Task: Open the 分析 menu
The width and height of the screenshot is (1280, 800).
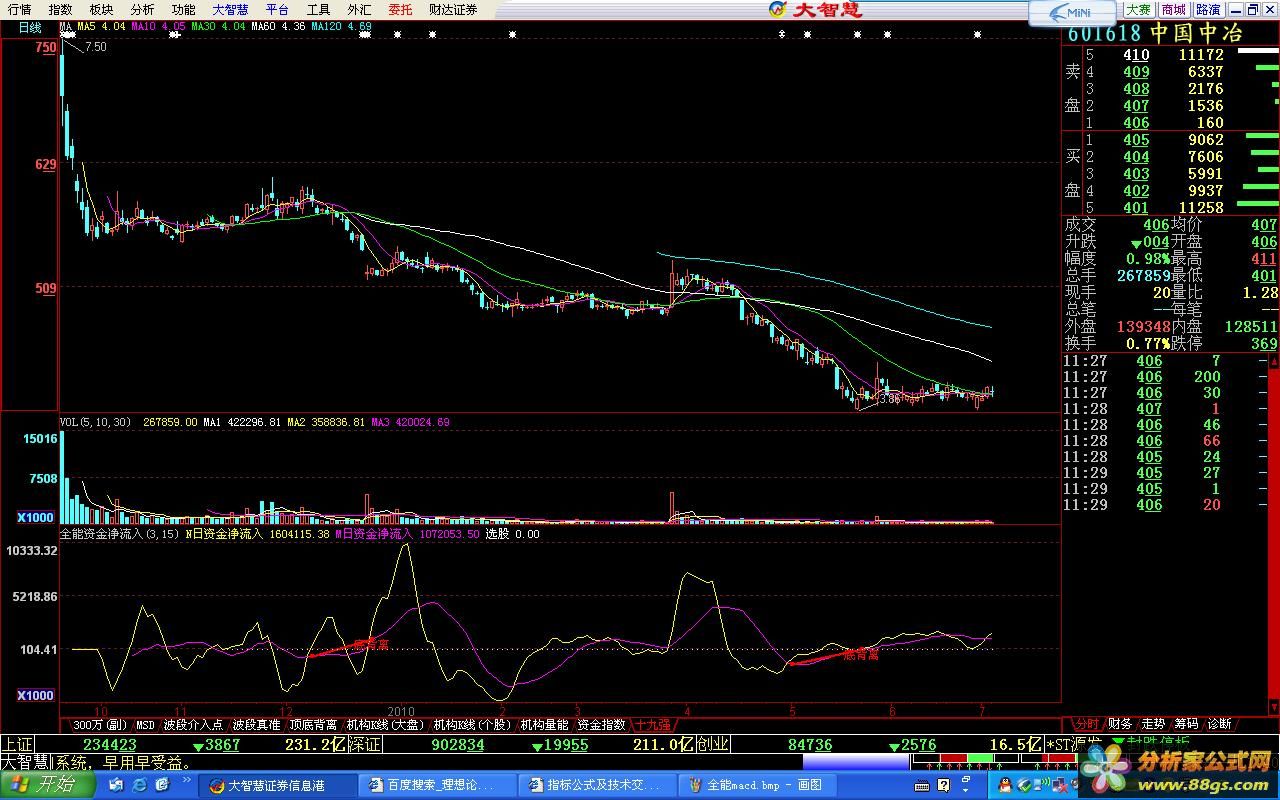Action: tap(142, 9)
